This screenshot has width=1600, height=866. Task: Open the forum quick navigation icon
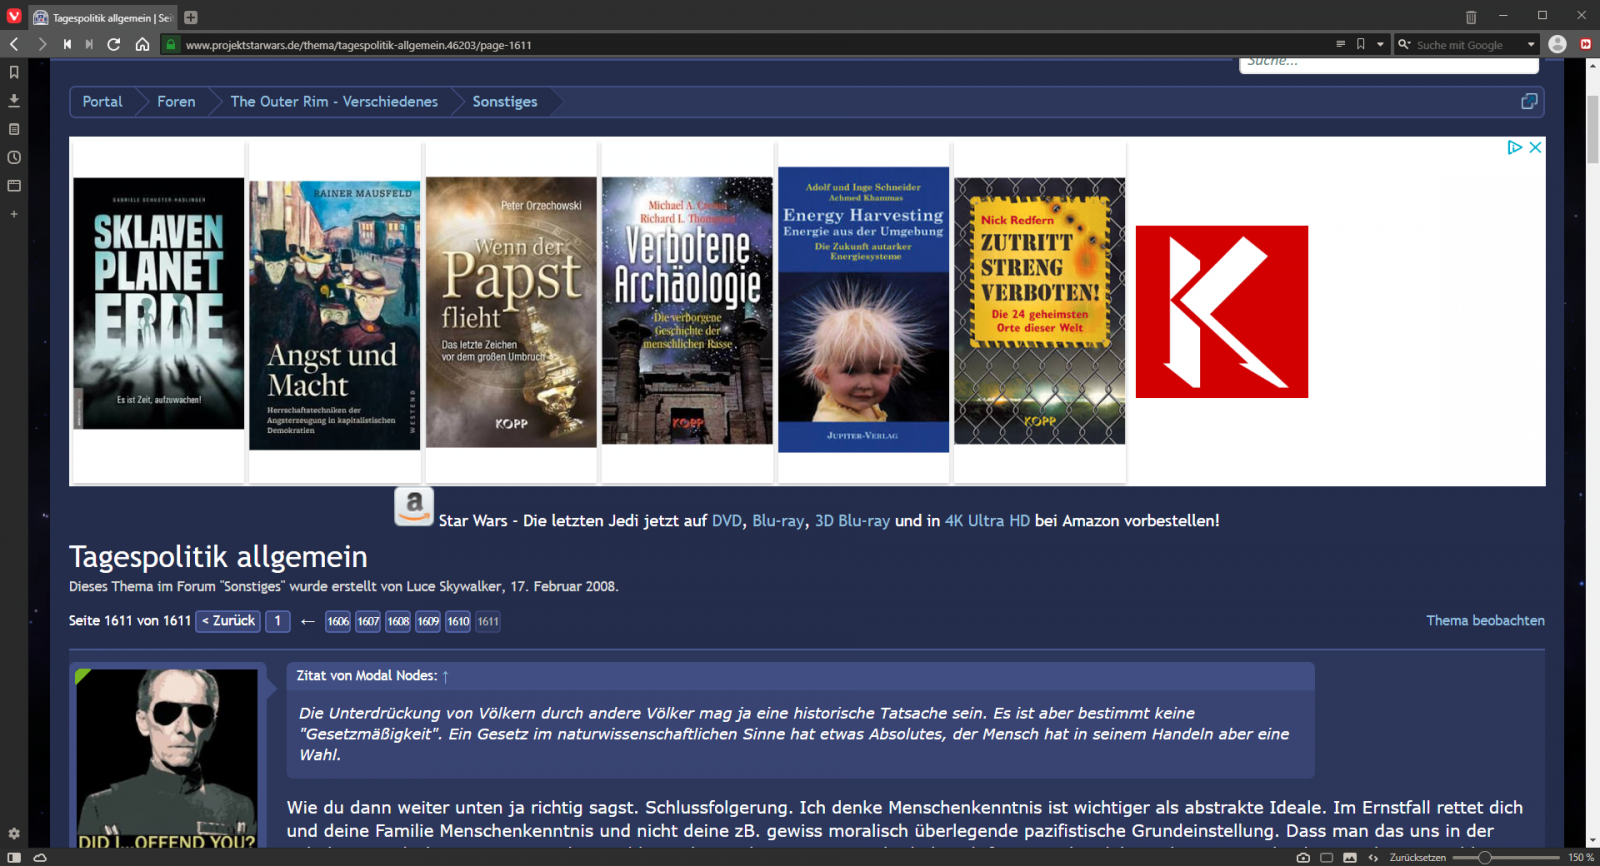(1529, 101)
